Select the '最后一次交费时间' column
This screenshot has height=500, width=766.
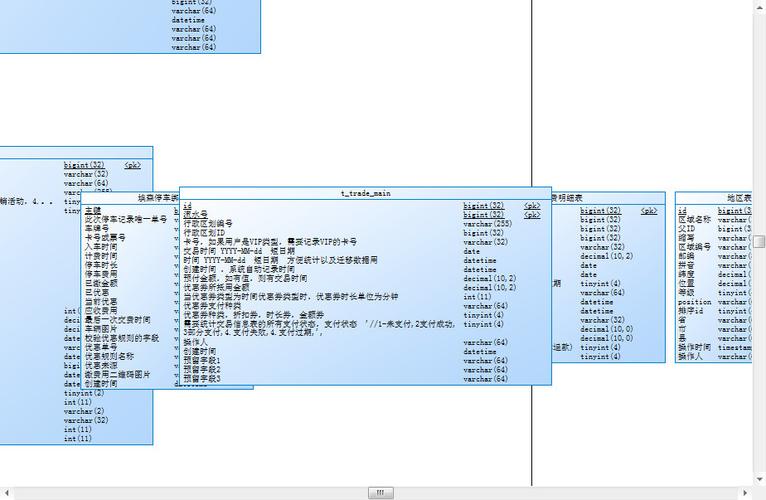(117, 320)
